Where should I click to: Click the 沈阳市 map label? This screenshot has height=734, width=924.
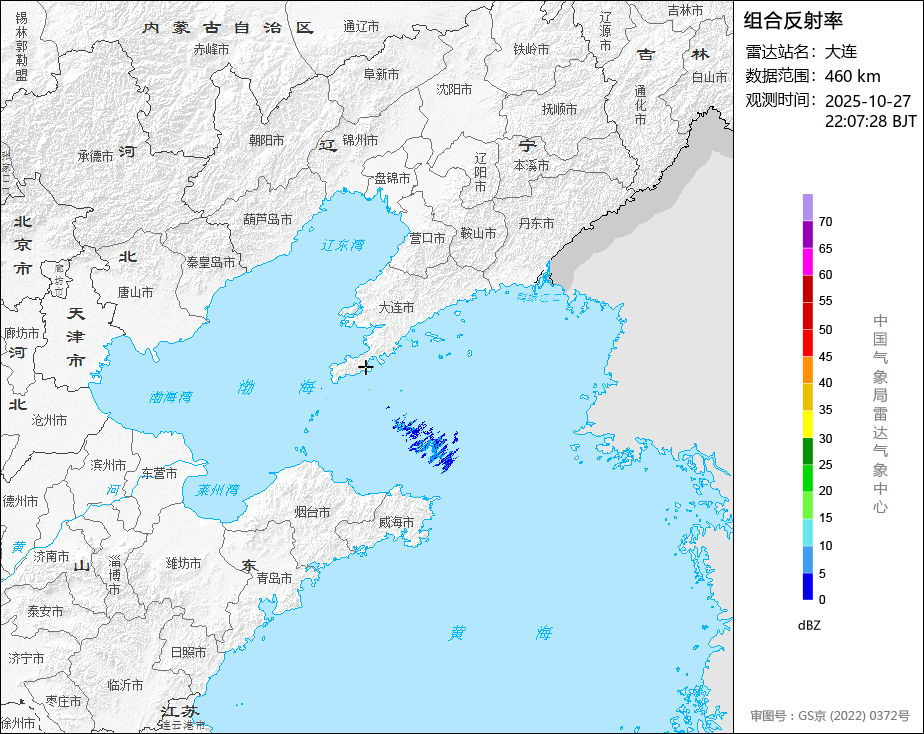click(x=454, y=90)
